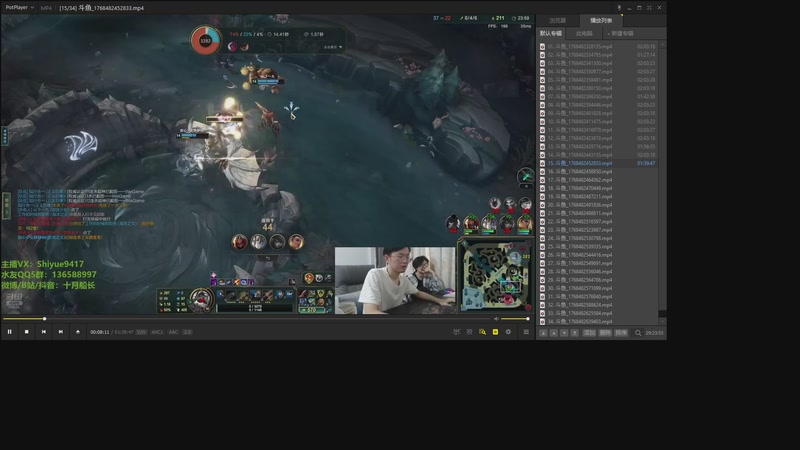Click the total playlist duration 29:23:55
This screenshot has height=450, width=800.
(x=654, y=333)
